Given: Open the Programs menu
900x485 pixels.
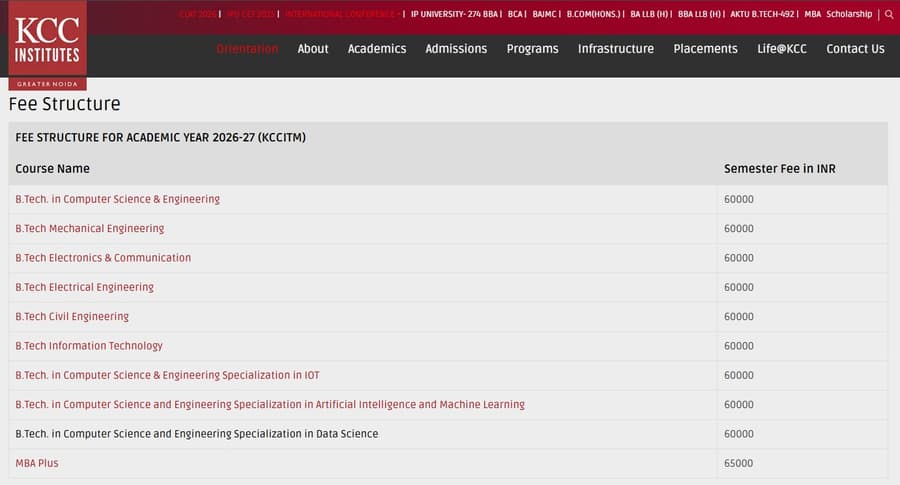Looking at the screenshot, I should pos(532,49).
